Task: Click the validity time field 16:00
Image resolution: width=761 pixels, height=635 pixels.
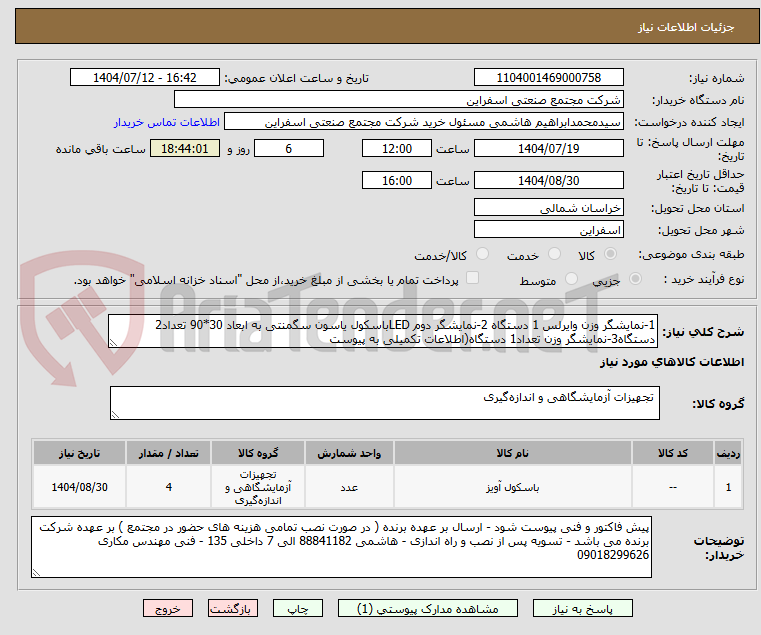Action: tap(397, 181)
